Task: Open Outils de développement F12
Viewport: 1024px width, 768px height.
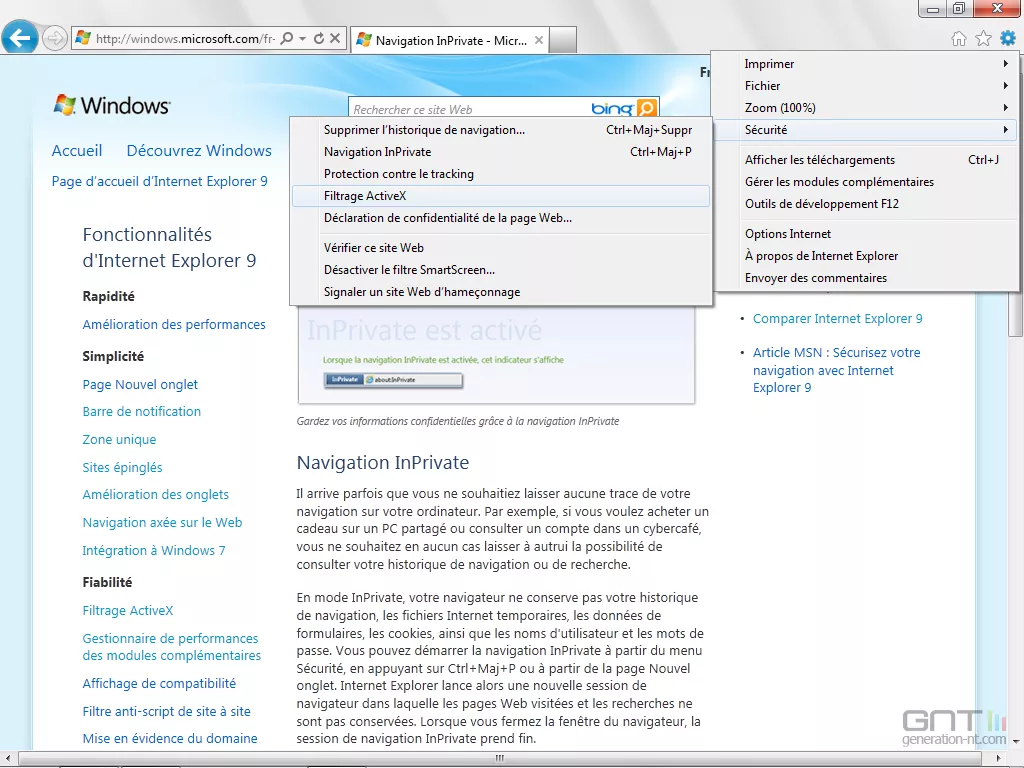Action: [867, 204]
